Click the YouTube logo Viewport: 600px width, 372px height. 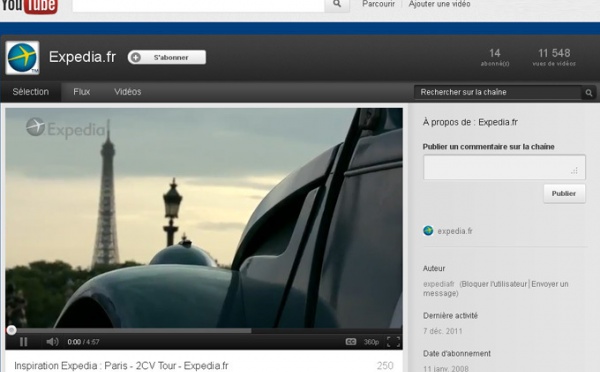(29, 7)
